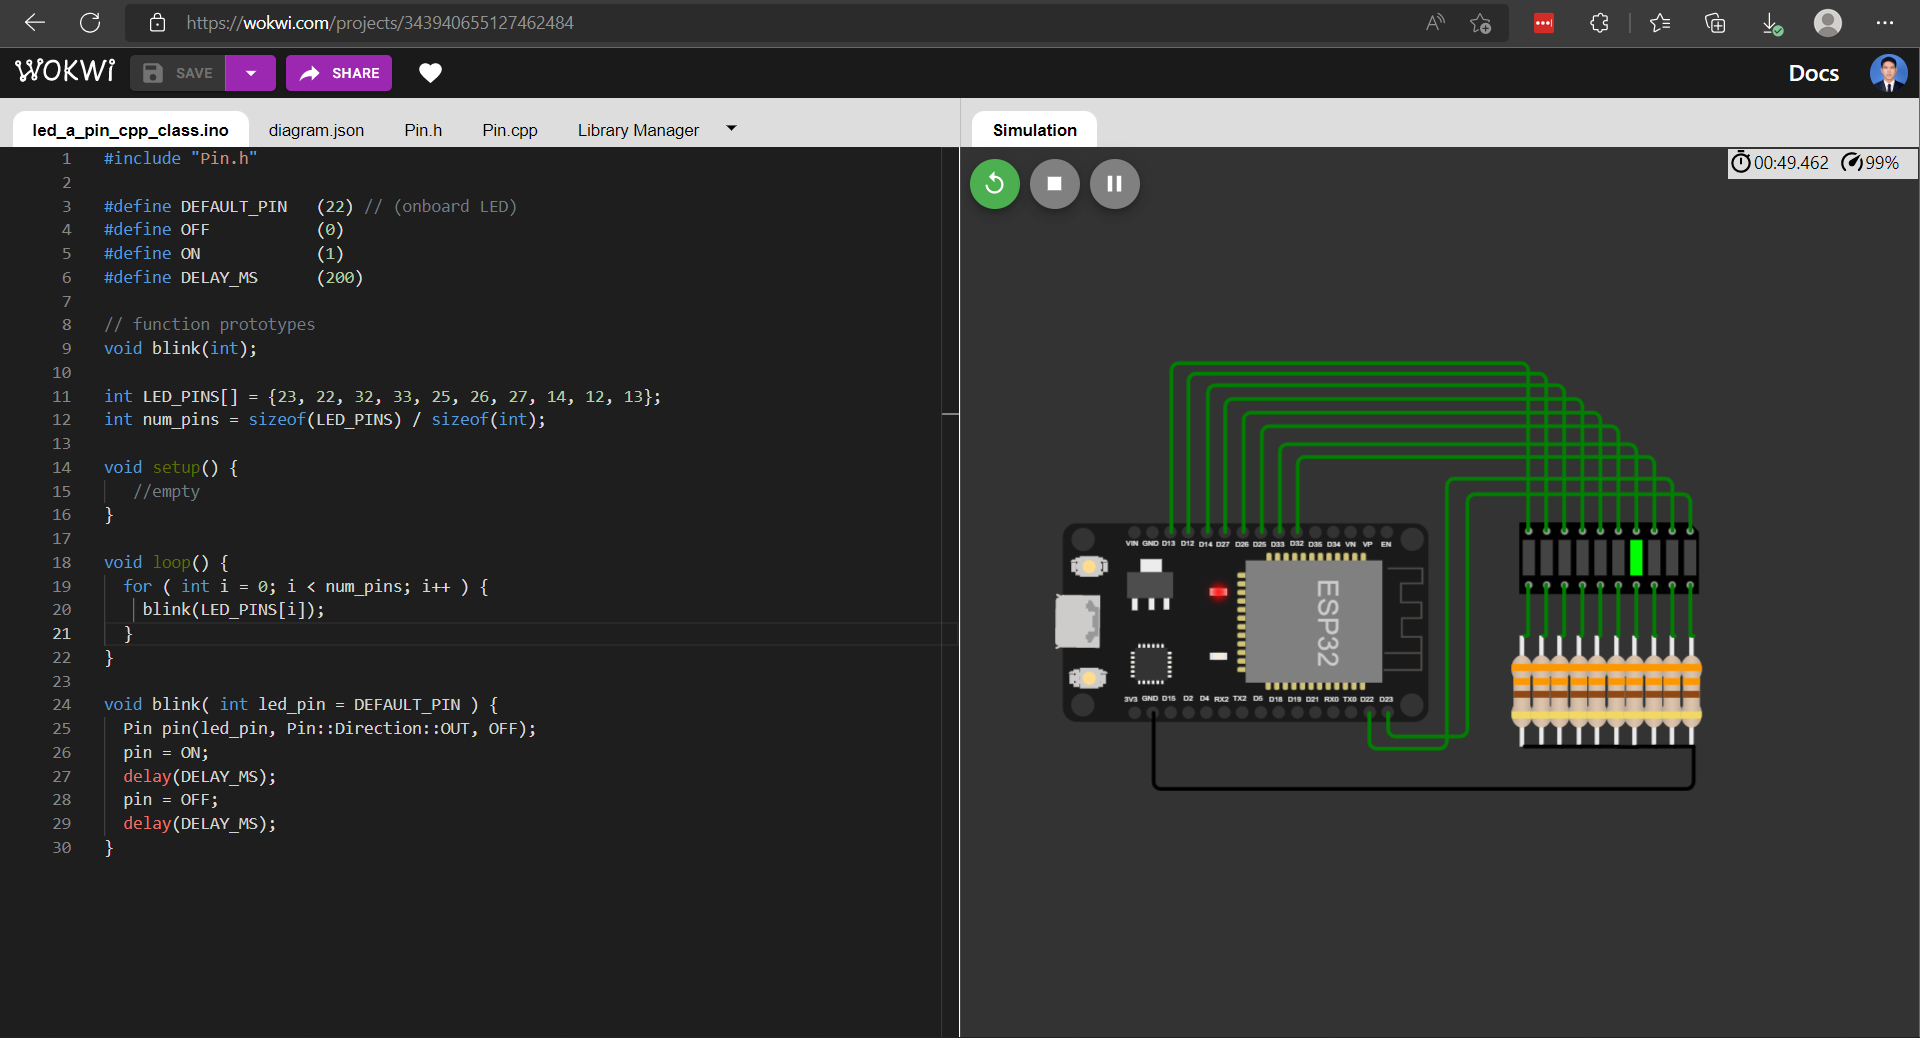Click line number 21 in gutter
Image resolution: width=1920 pixels, height=1038 pixels.
[62, 633]
